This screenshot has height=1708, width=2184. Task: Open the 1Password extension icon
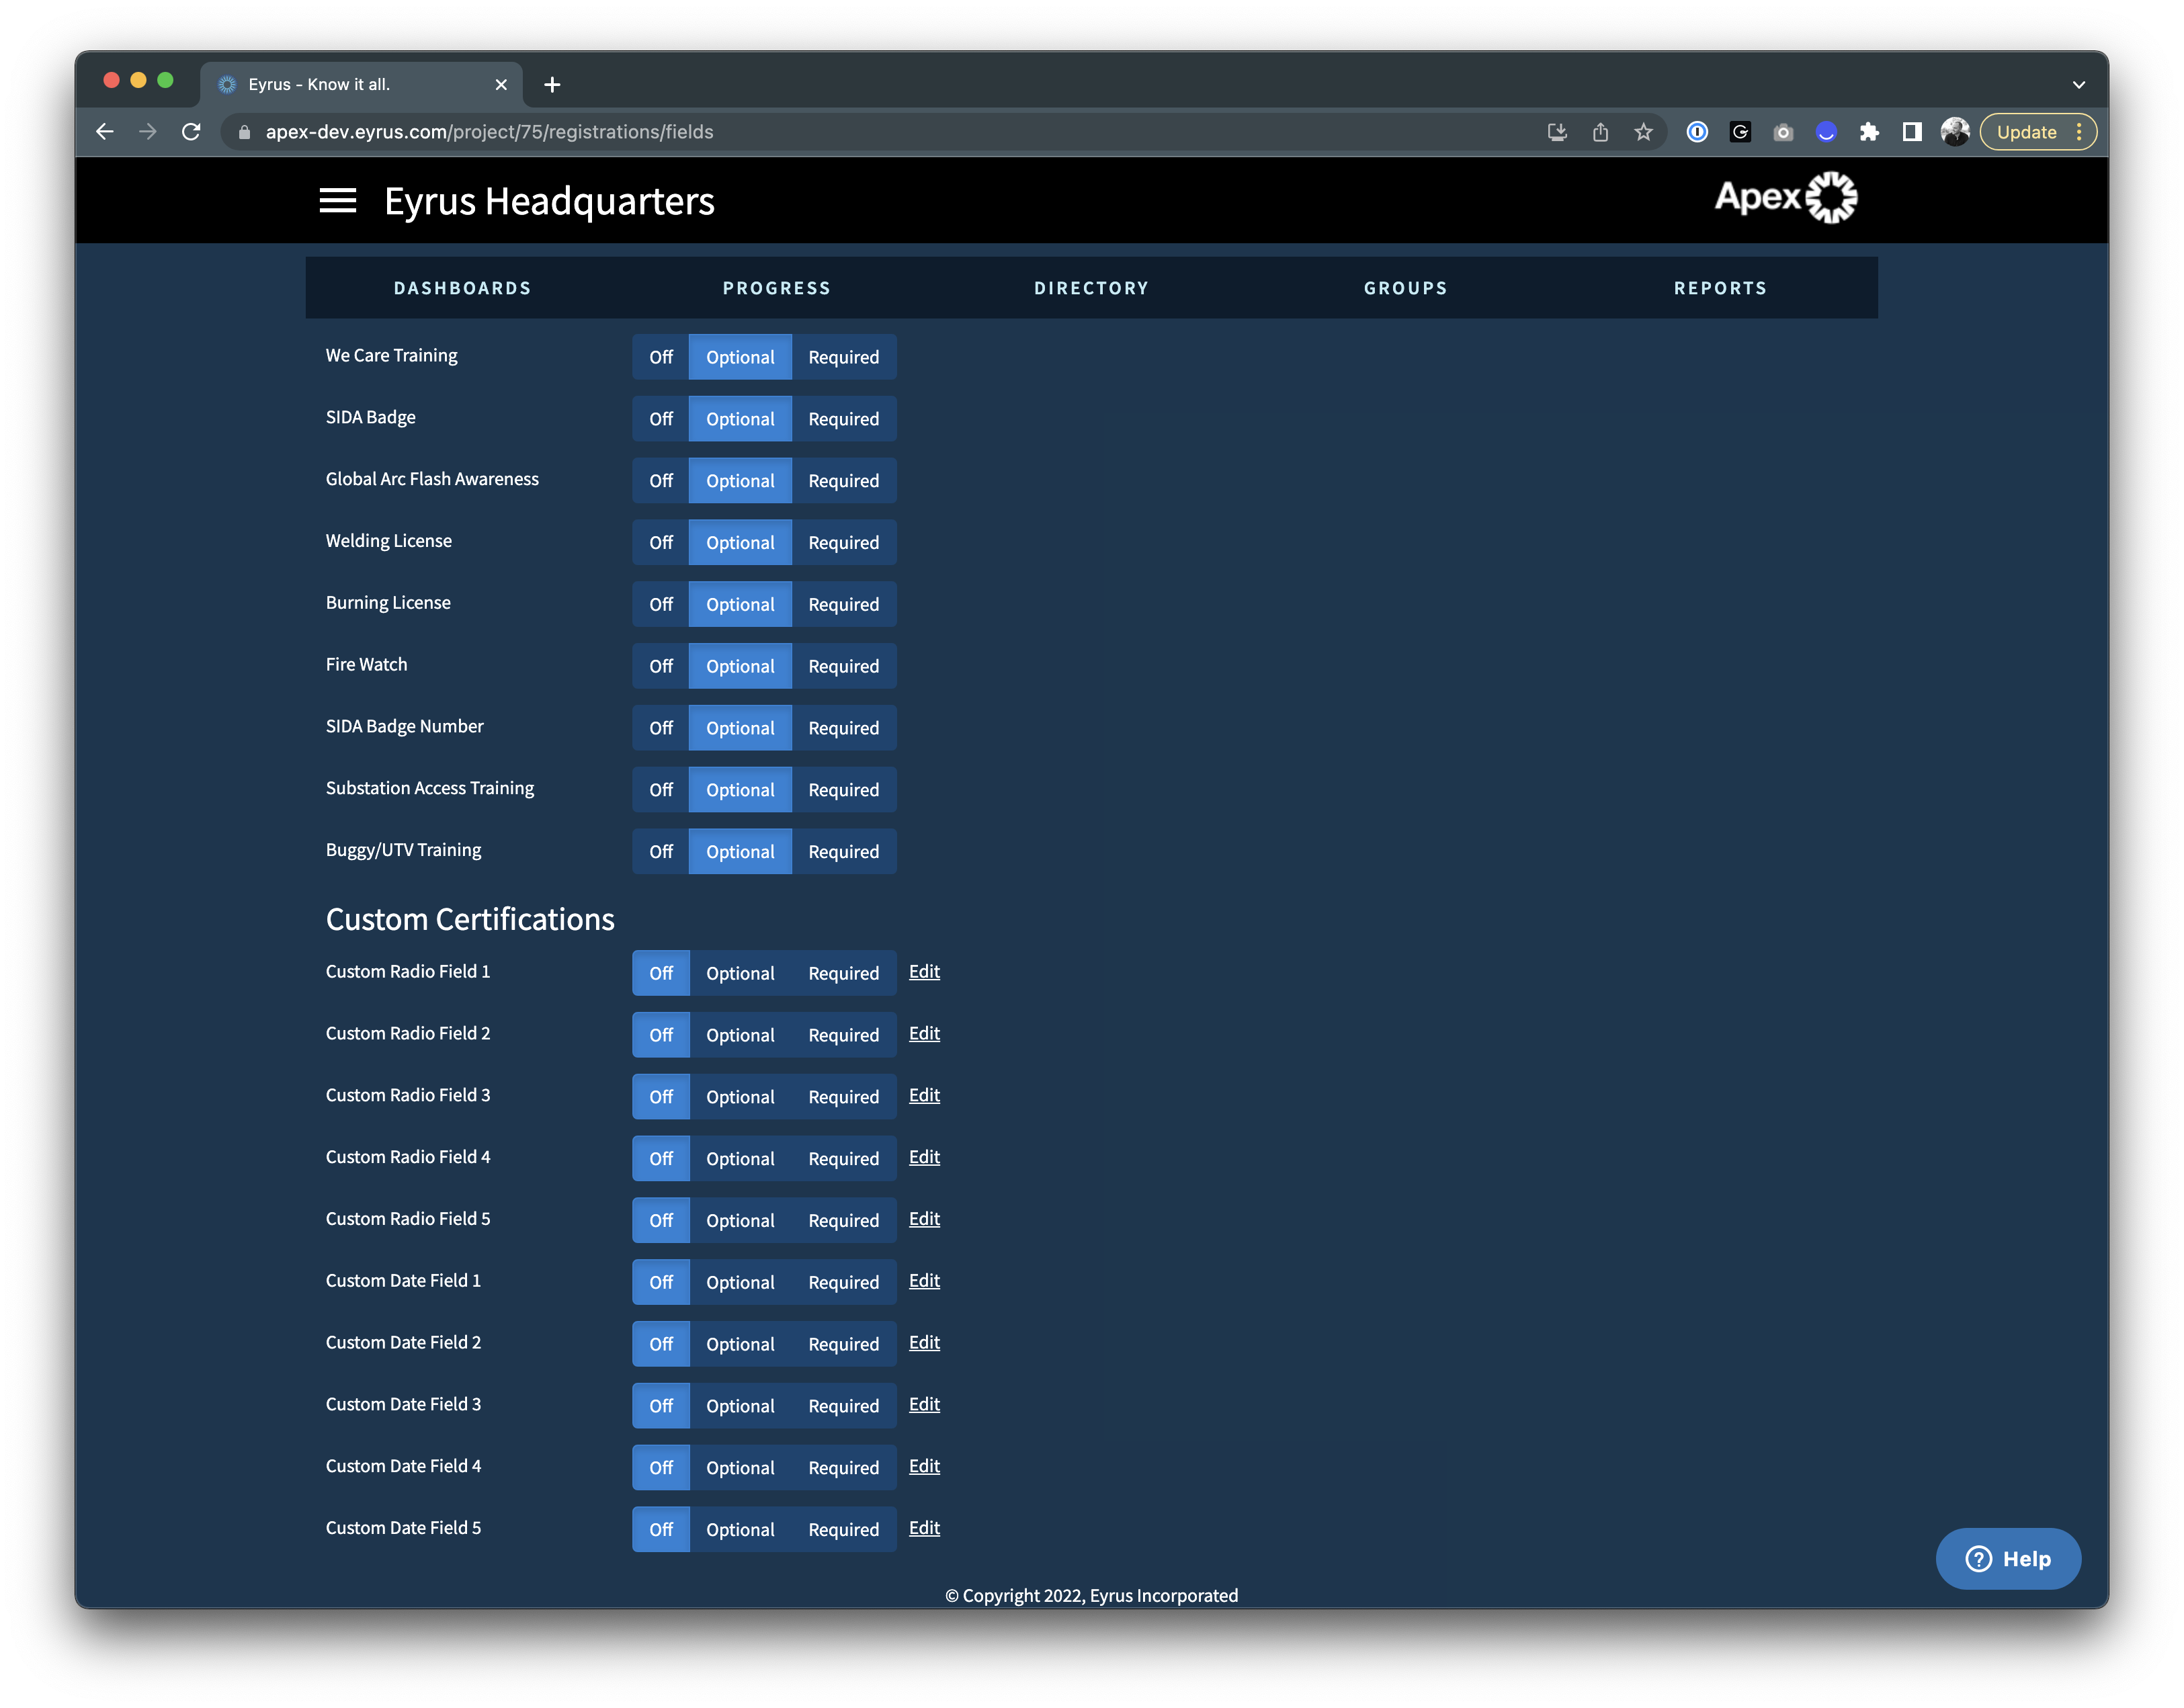(1697, 132)
